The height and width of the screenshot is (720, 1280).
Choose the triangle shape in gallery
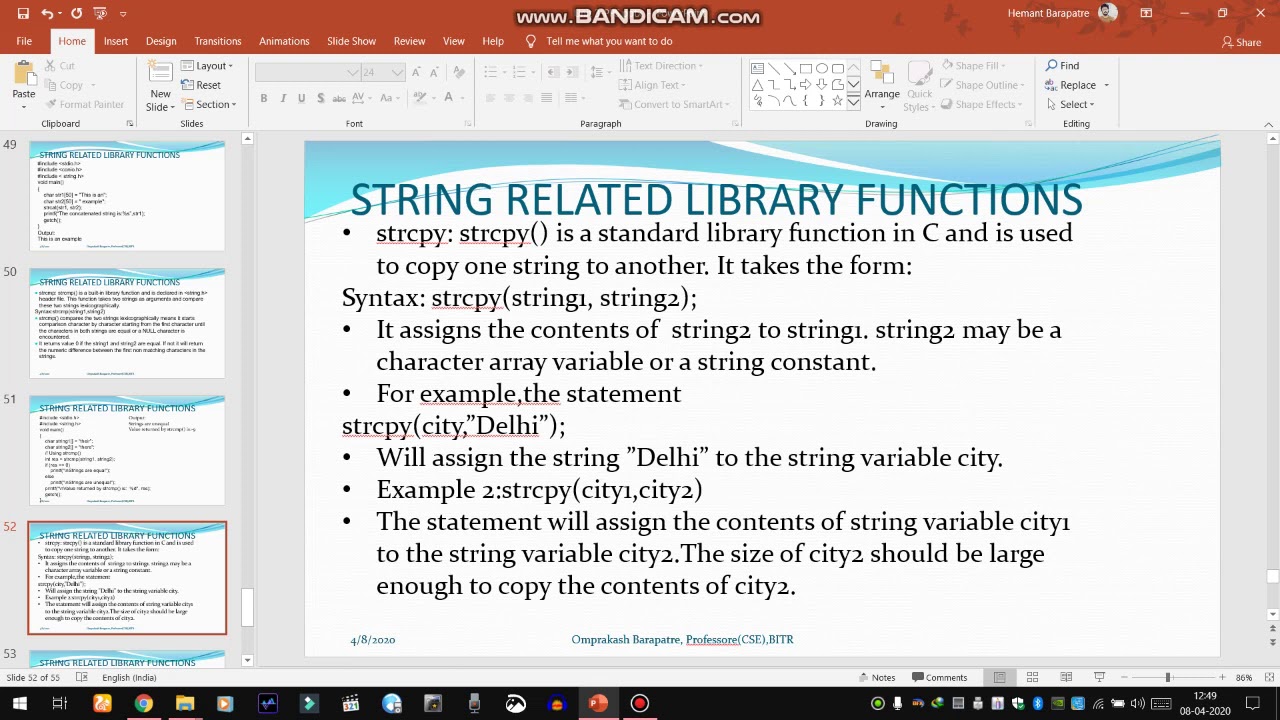coord(758,85)
